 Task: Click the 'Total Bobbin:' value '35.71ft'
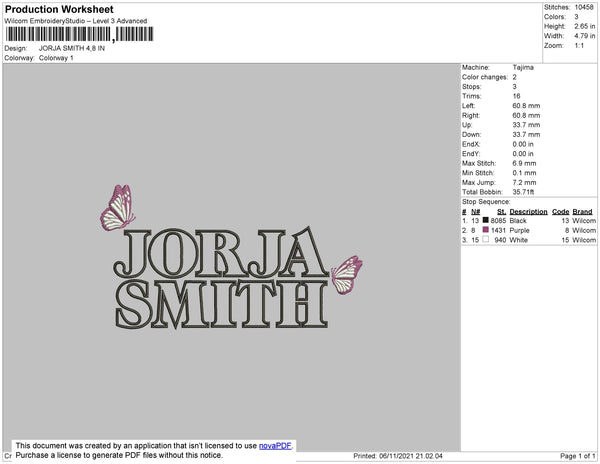pyautogui.click(x=523, y=192)
